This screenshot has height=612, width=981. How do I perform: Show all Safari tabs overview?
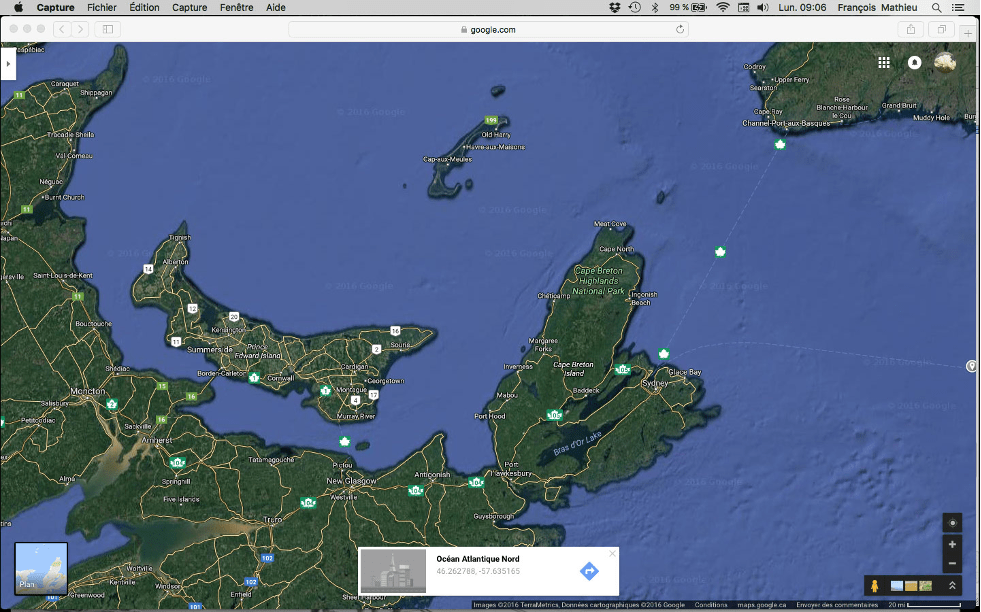[x=942, y=29]
